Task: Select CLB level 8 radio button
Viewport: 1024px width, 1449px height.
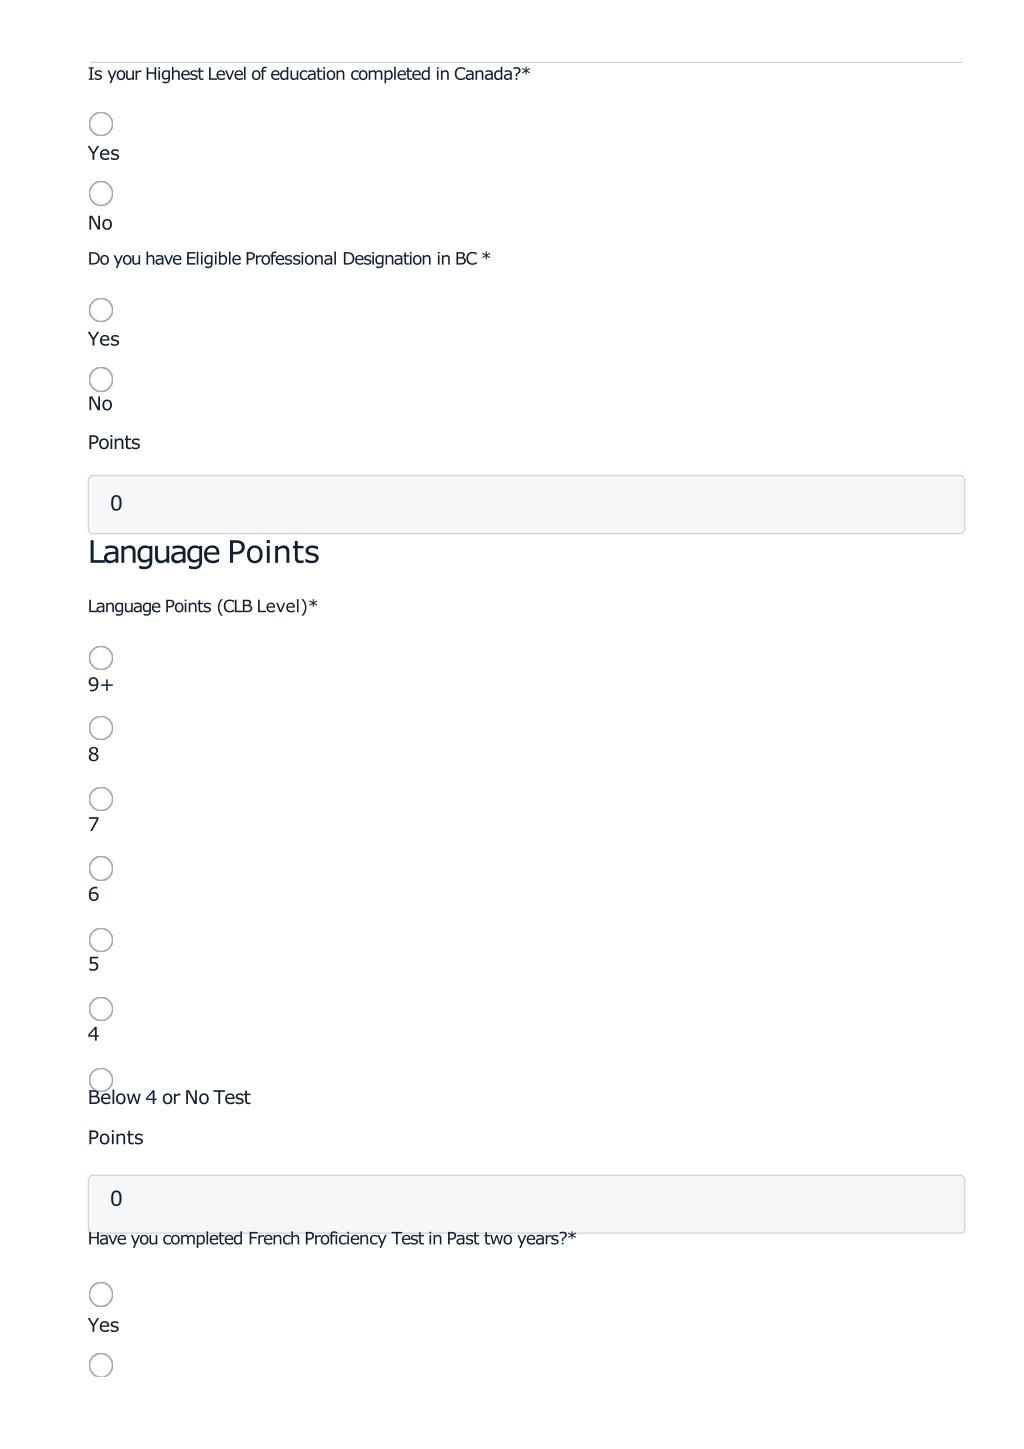Action: (x=101, y=728)
